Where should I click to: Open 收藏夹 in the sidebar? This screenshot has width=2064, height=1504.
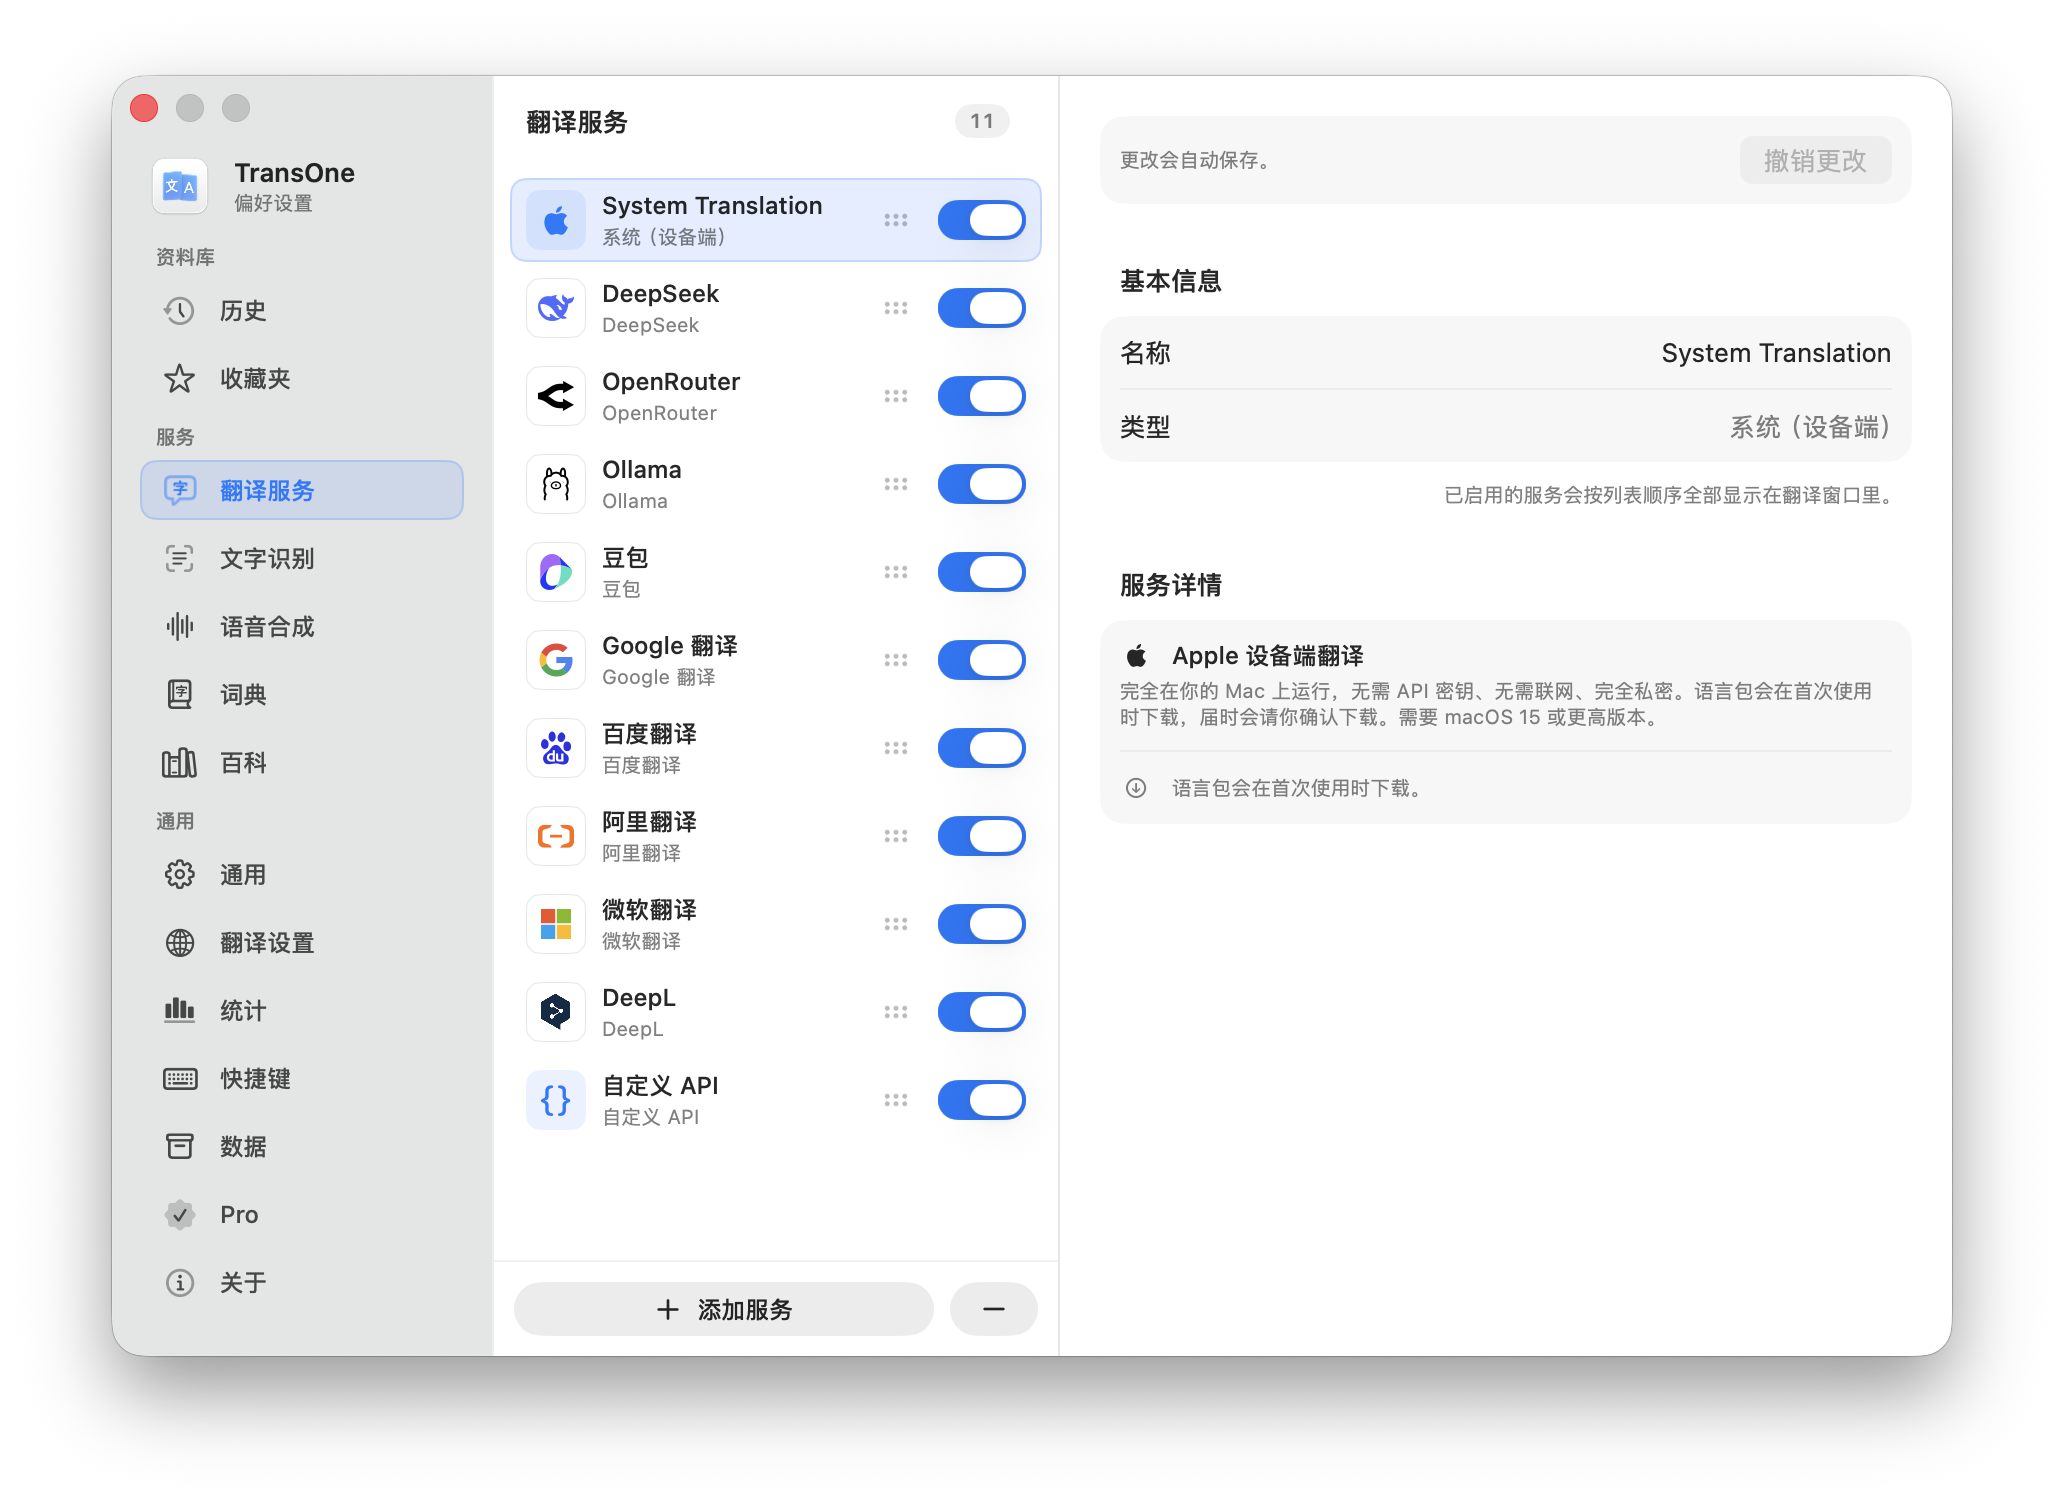pos(302,379)
